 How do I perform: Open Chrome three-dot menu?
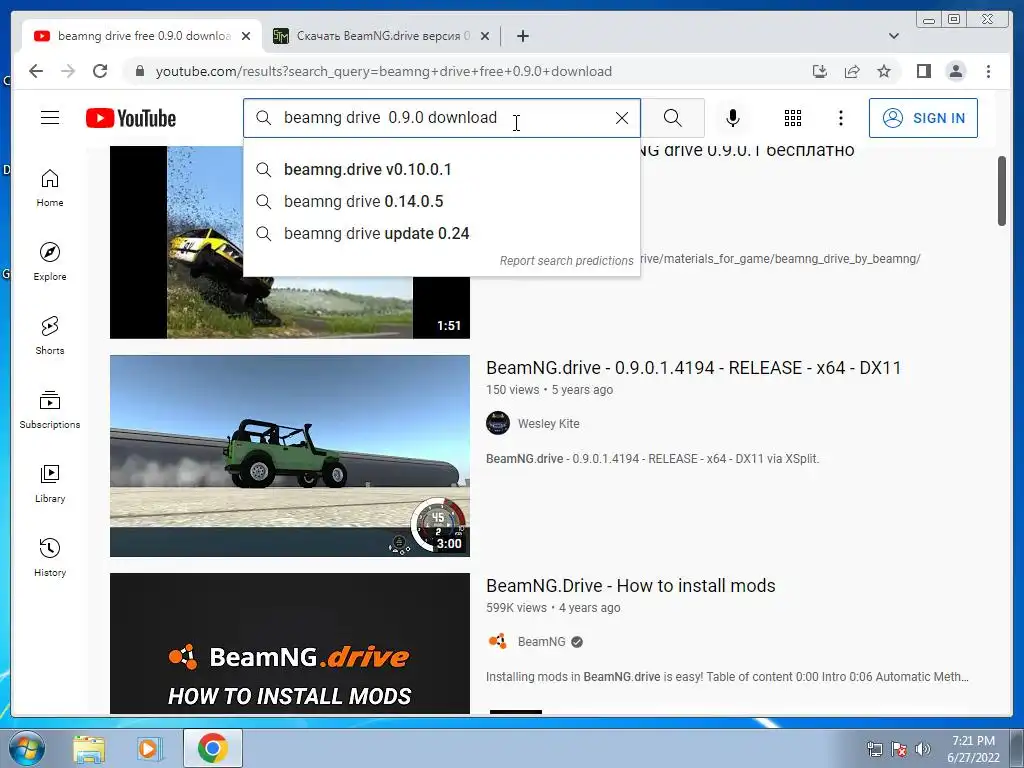click(988, 71)
